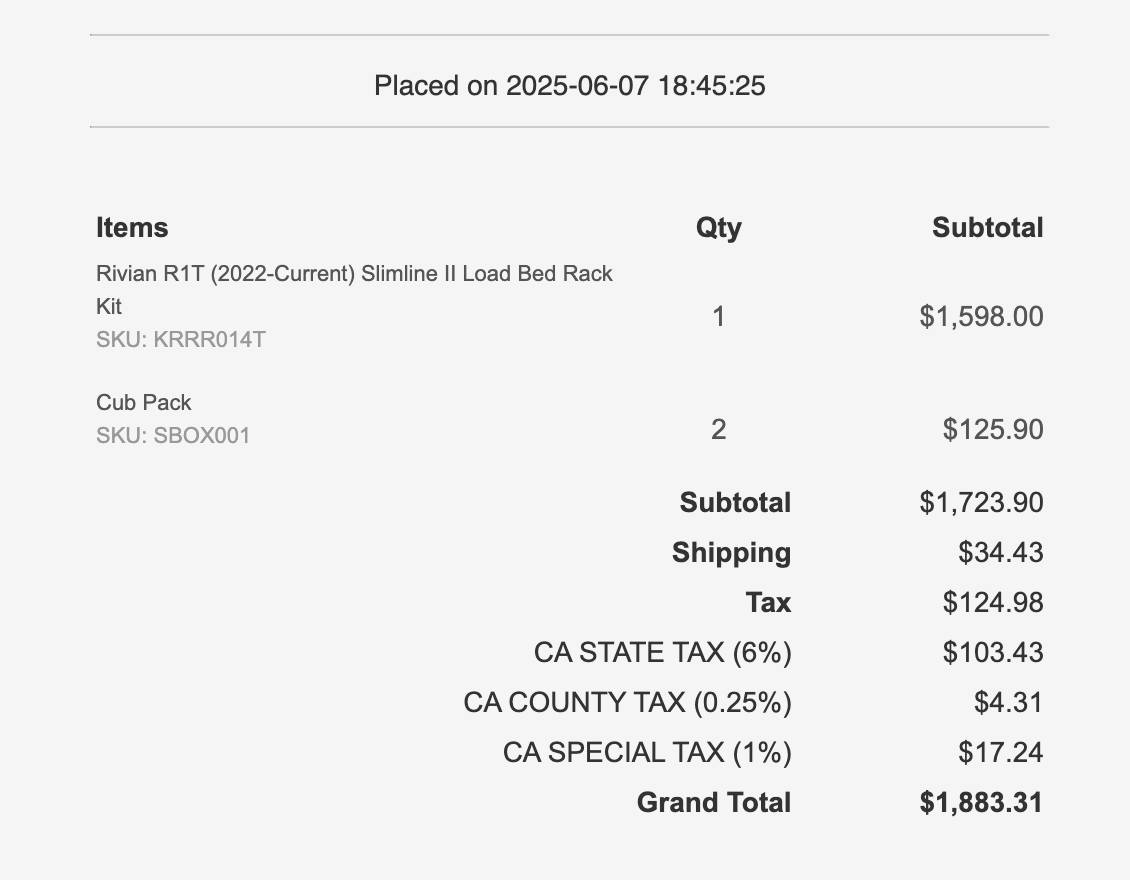Click the Grand Total label
Screen dimensions: 1130x880
pos(714,802)
